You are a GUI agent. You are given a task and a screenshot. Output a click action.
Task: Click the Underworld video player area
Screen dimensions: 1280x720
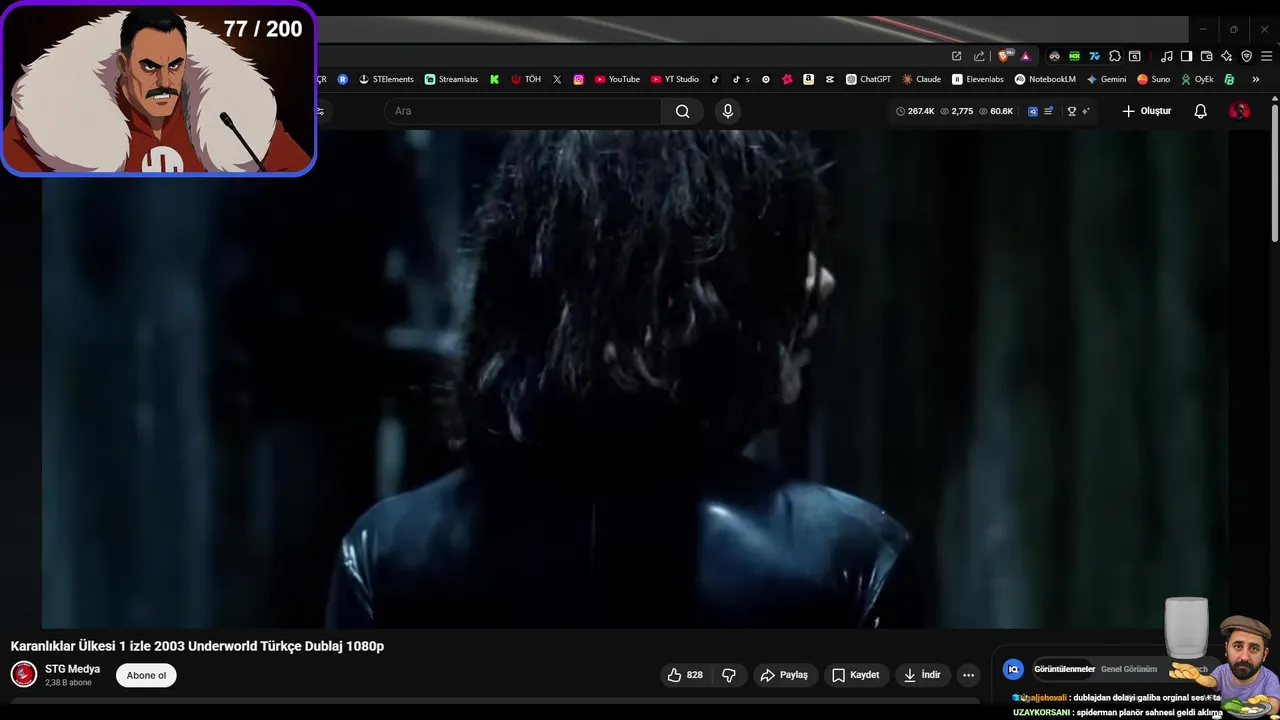pyautogui.click(x=635, y=378)
